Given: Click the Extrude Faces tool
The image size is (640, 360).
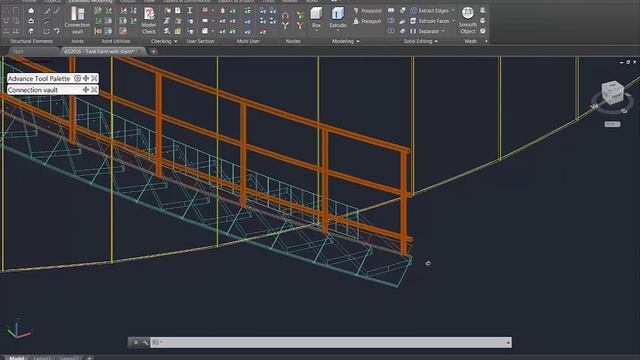Looking at the screenshot, I should point(429,21).
